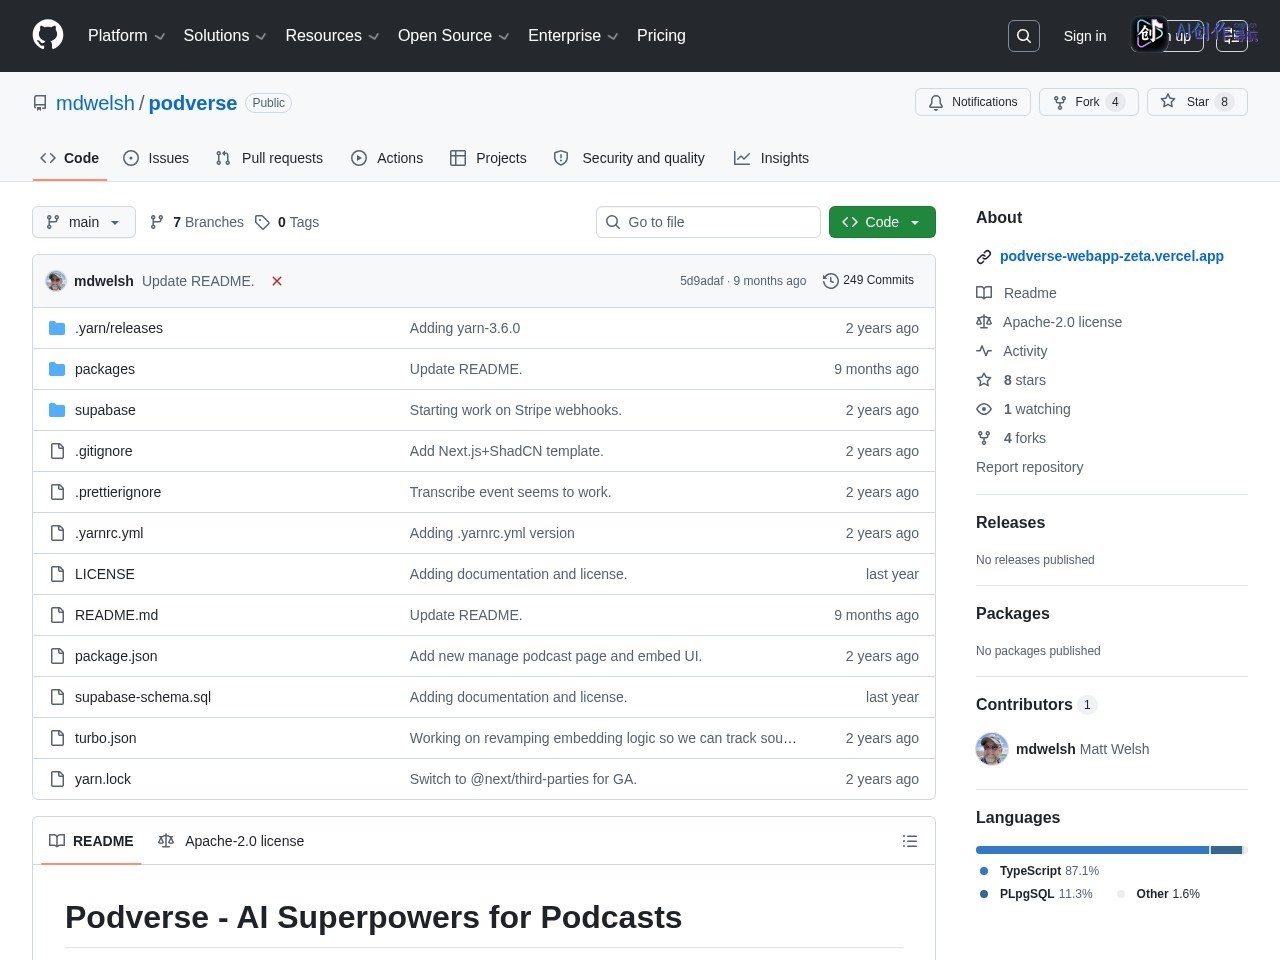This screenshot has height=960, width=1280.
Task: Click the mdwelsh commit author avatar
Action: [56, 281]
